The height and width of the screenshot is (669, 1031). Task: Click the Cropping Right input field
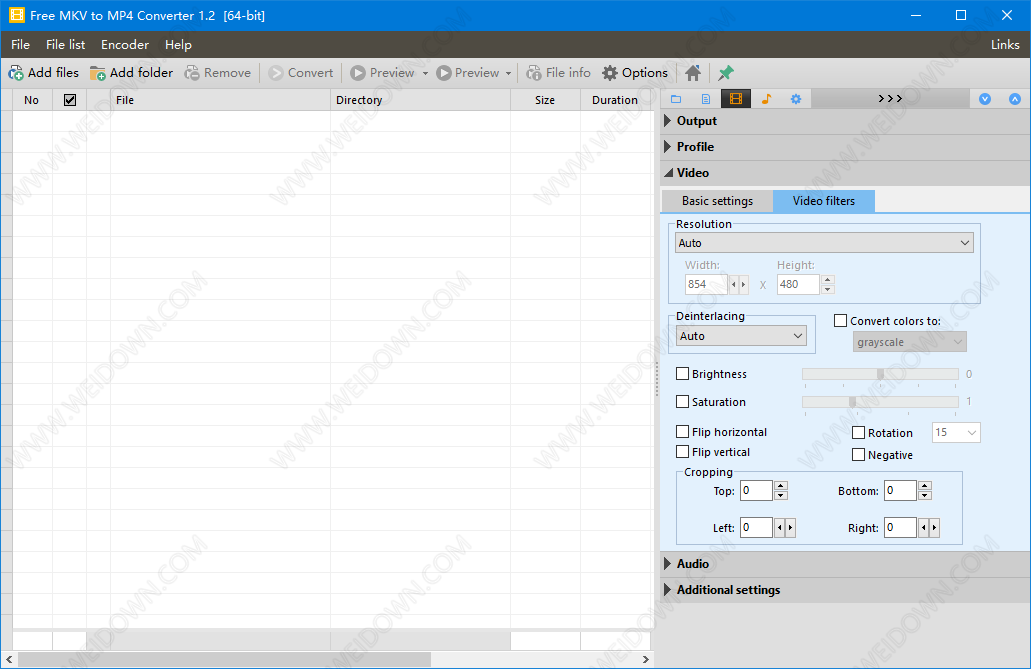point(900,527)
